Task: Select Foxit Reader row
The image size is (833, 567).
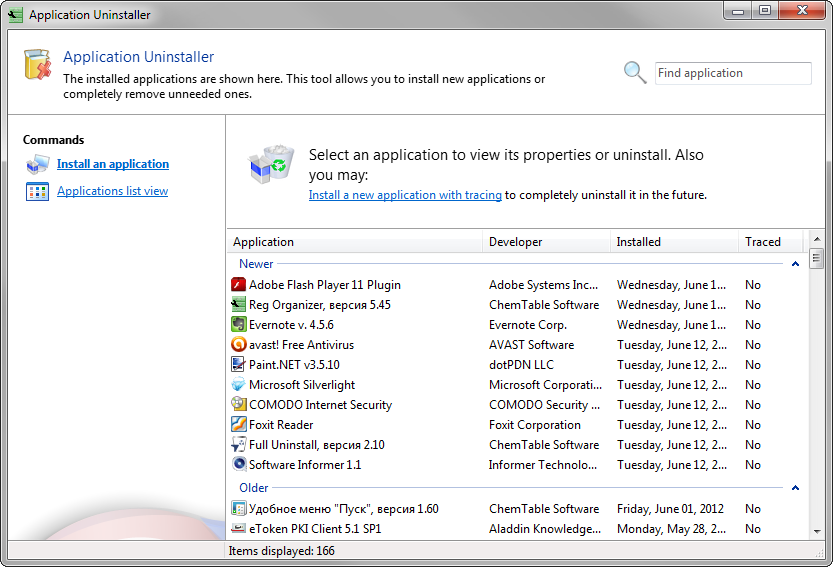Action: click(517, 425)
